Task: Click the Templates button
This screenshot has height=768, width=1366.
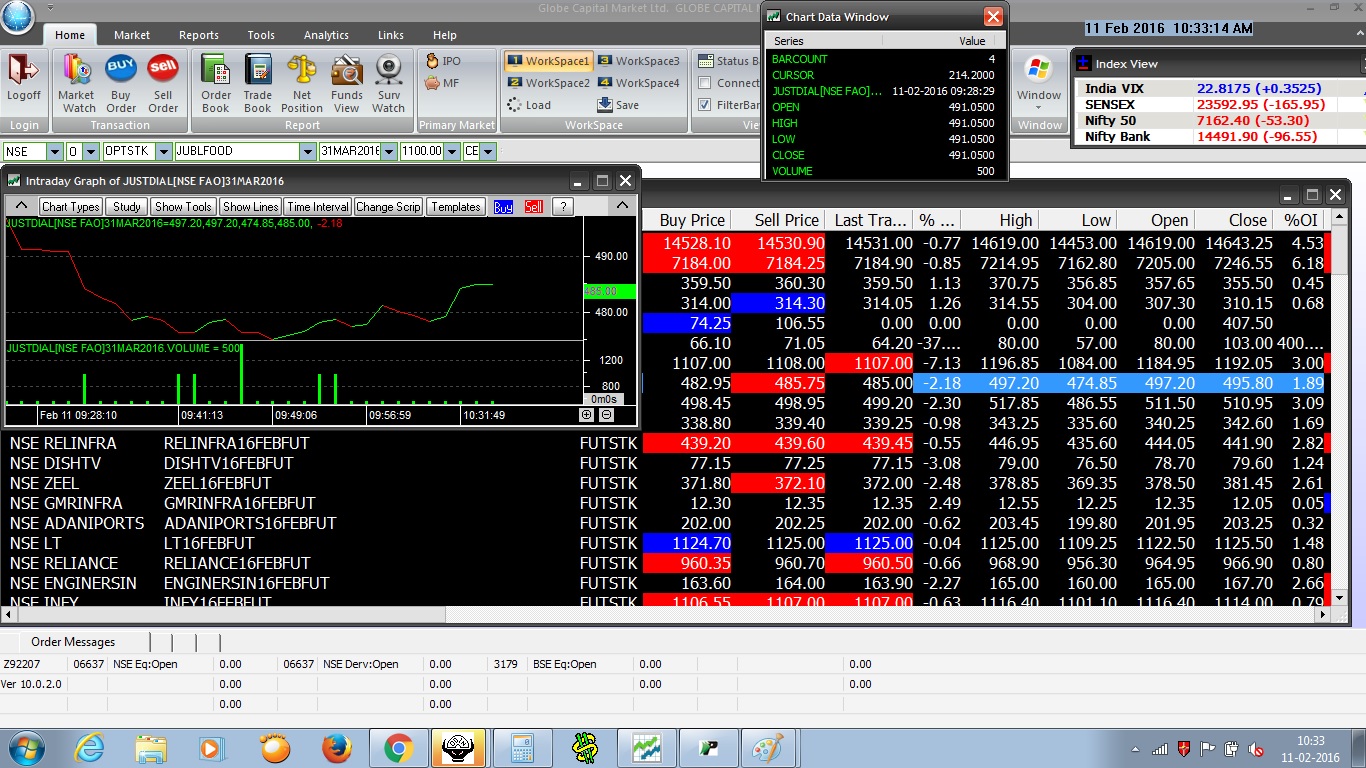Action: pyautogui.click(x=456, y=207)
